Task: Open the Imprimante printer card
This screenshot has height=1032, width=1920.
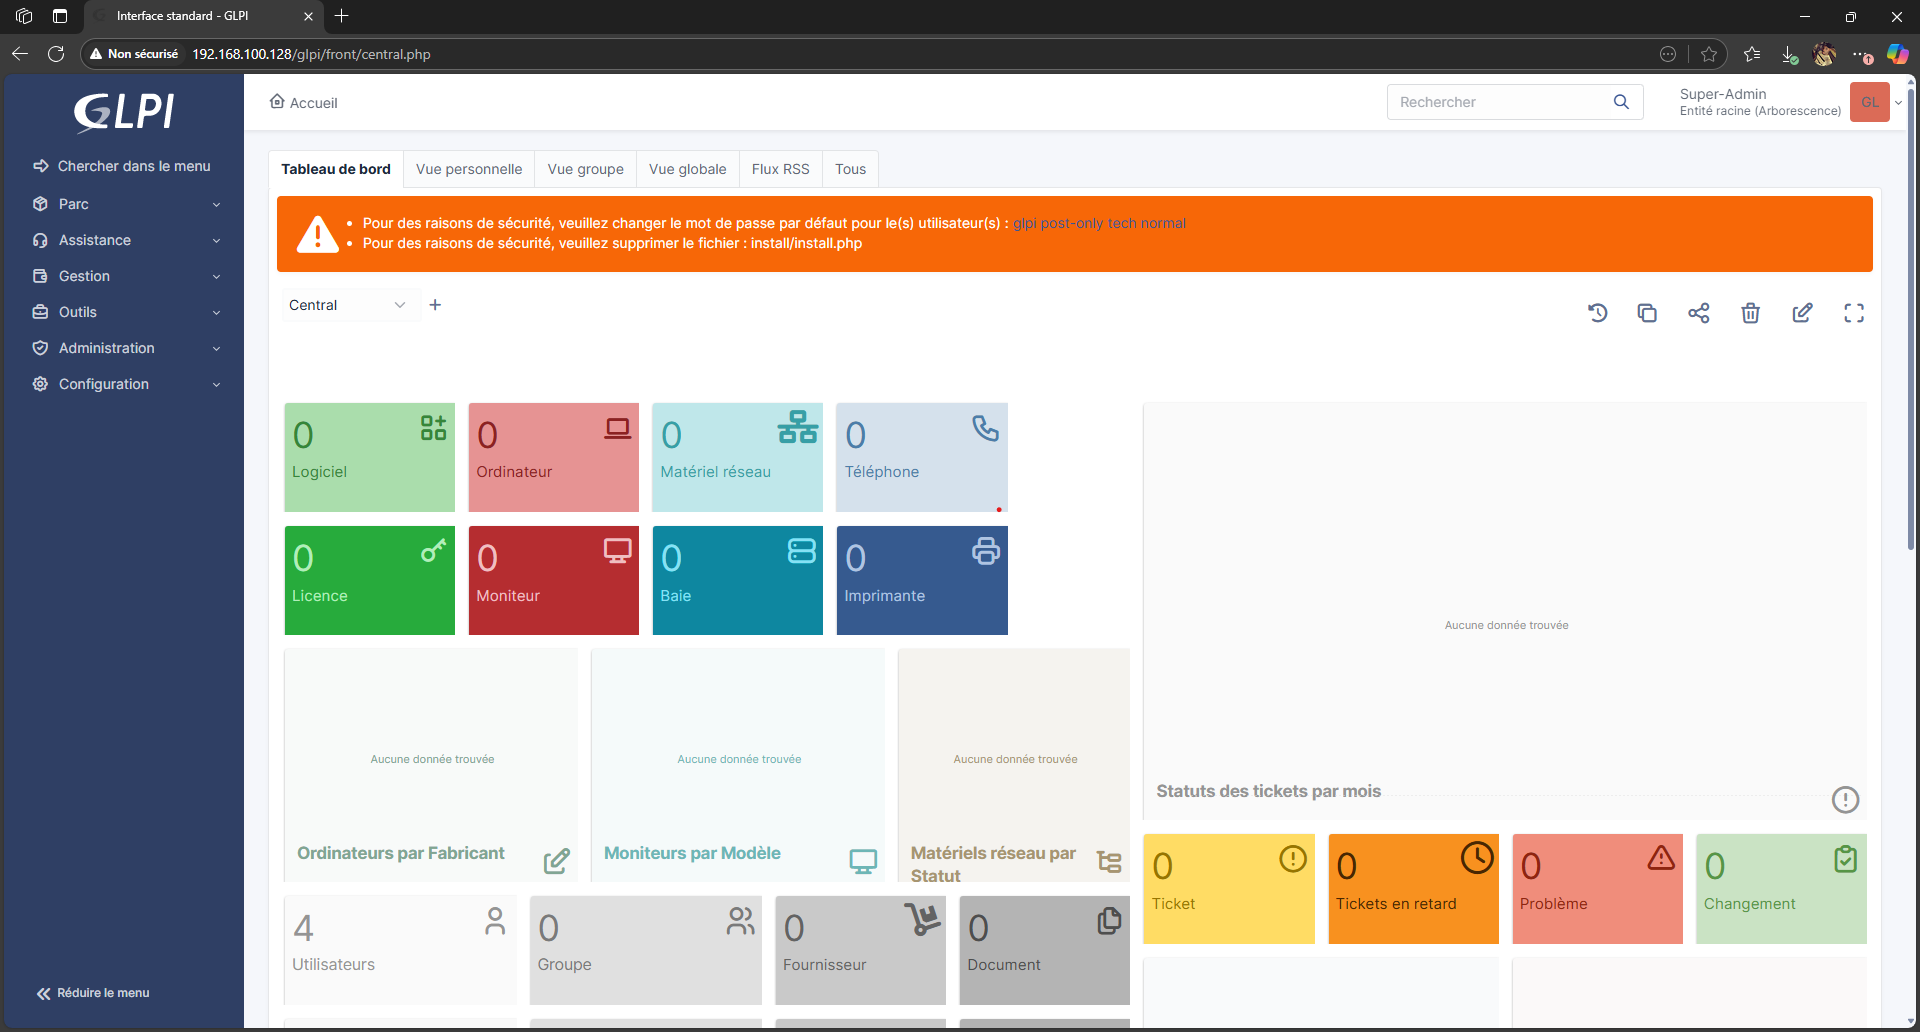Action: click(922, 581)
